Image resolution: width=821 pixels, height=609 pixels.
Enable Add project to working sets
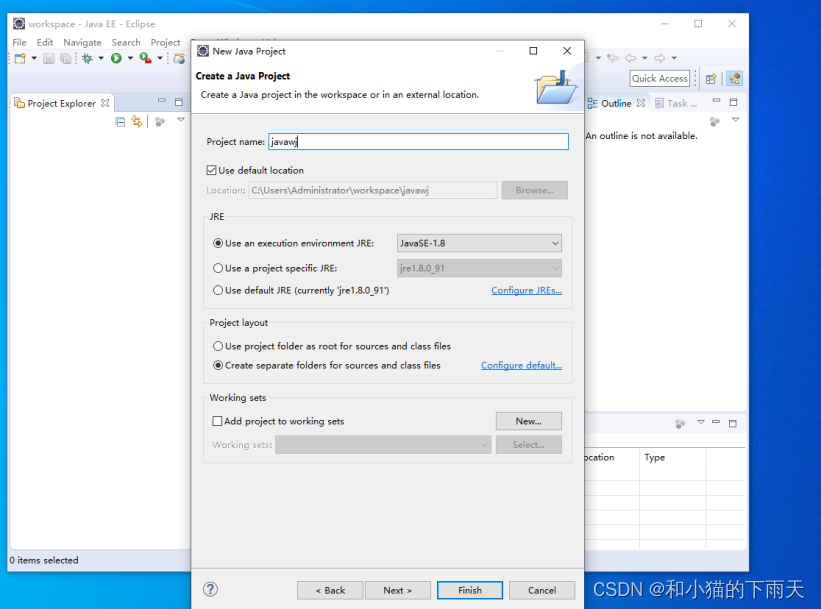pyautogui.click(x=215, y=421)
